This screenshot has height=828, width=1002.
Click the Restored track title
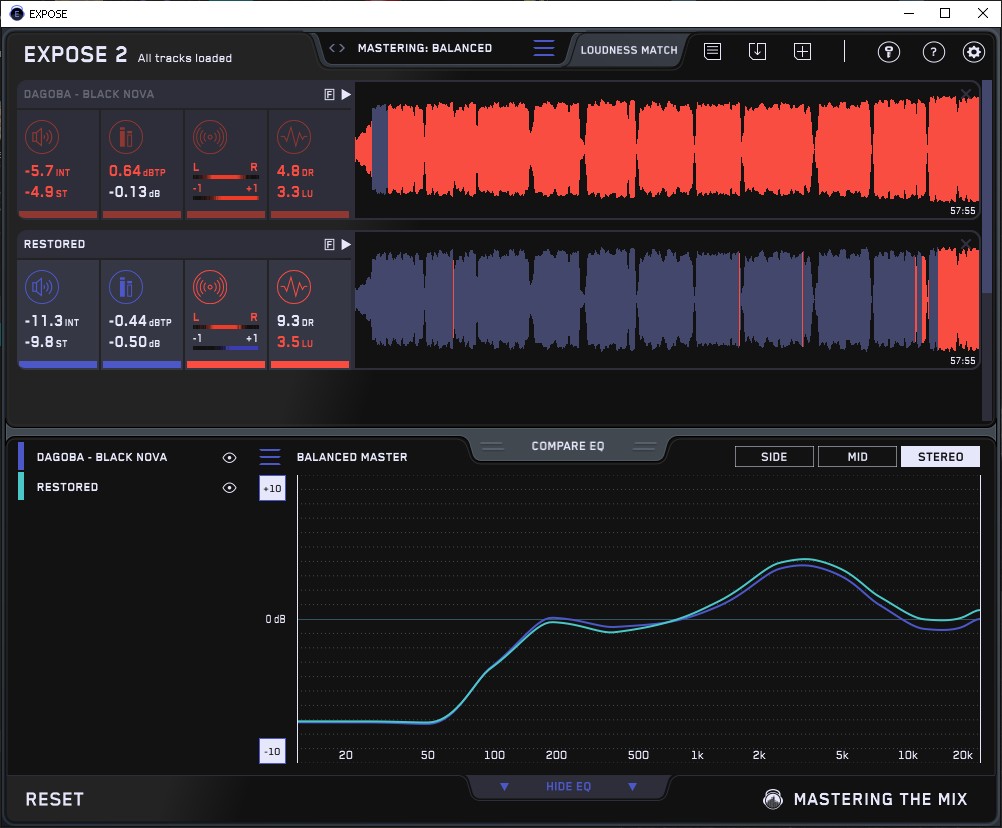54,245
